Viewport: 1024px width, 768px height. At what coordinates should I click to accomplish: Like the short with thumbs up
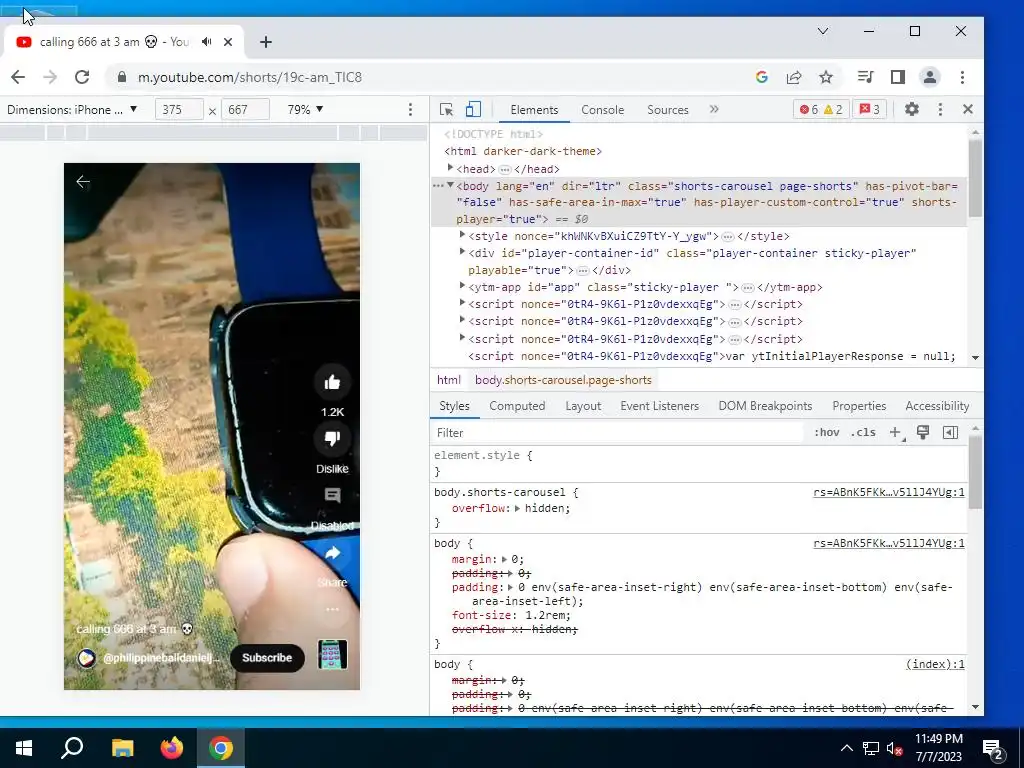[x=332, y=383]
